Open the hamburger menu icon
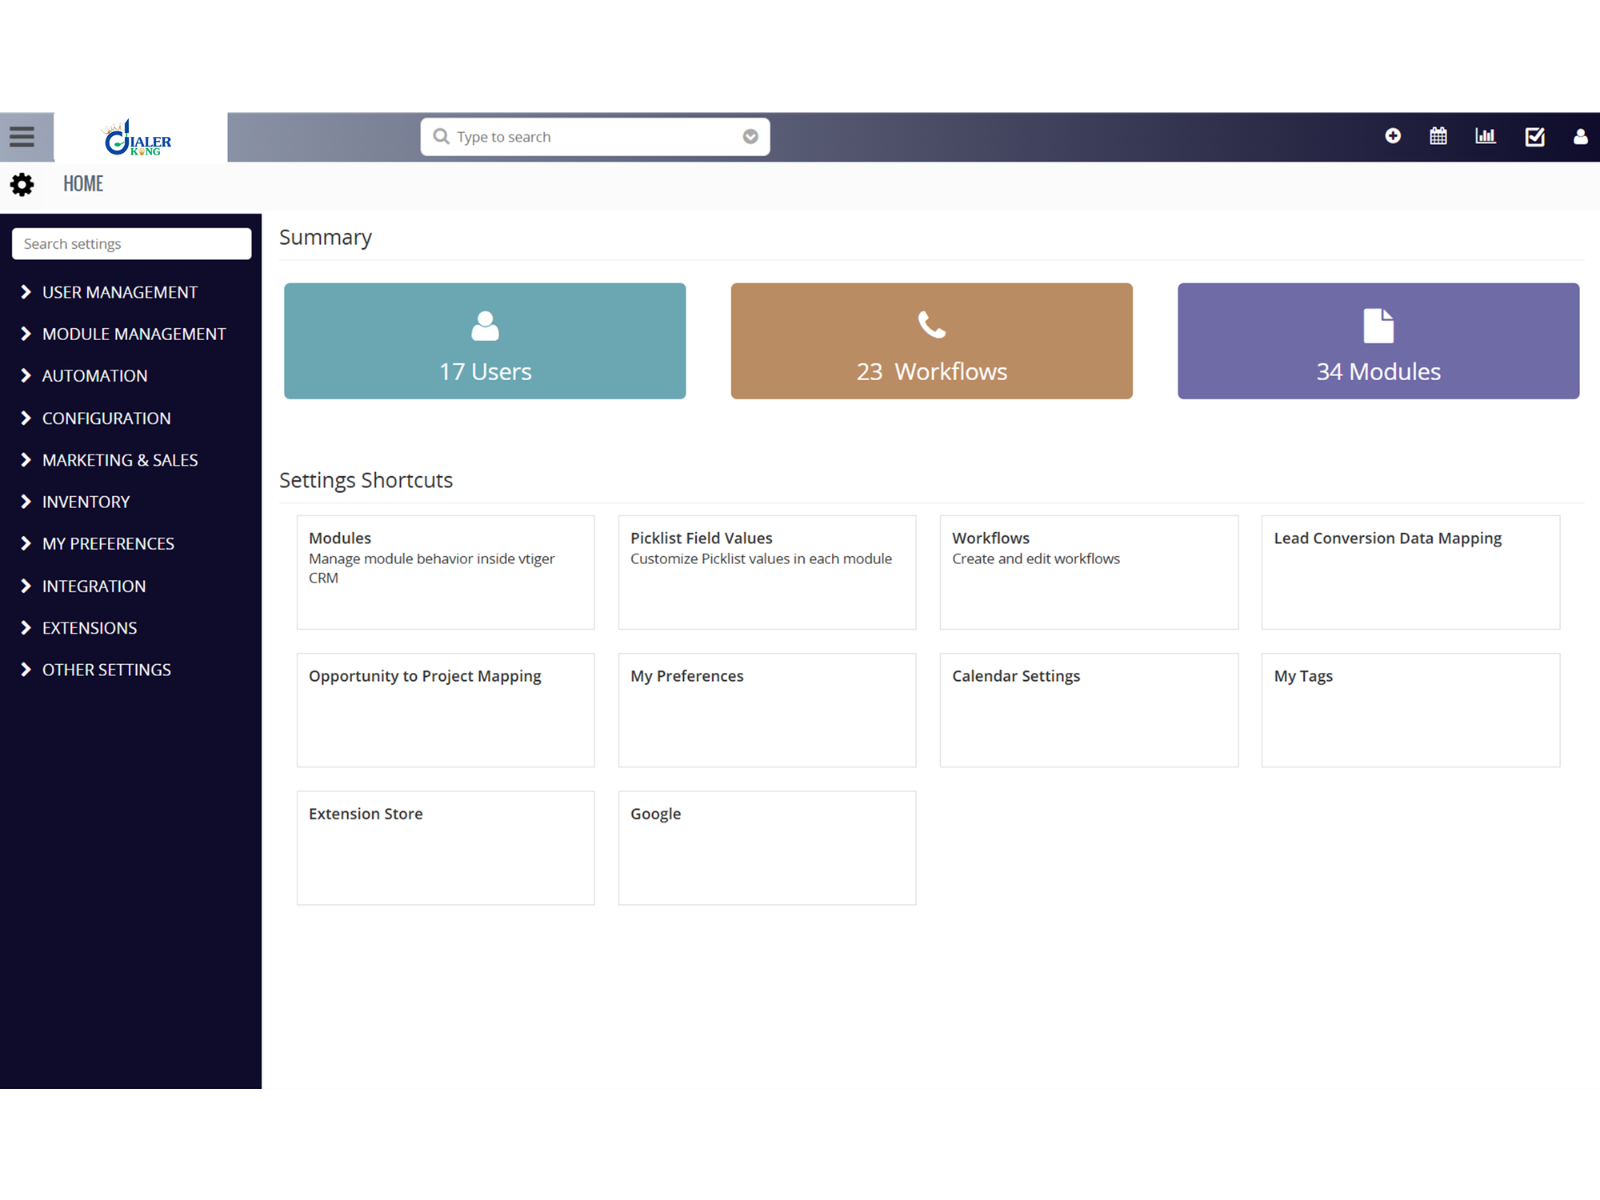 24,136
